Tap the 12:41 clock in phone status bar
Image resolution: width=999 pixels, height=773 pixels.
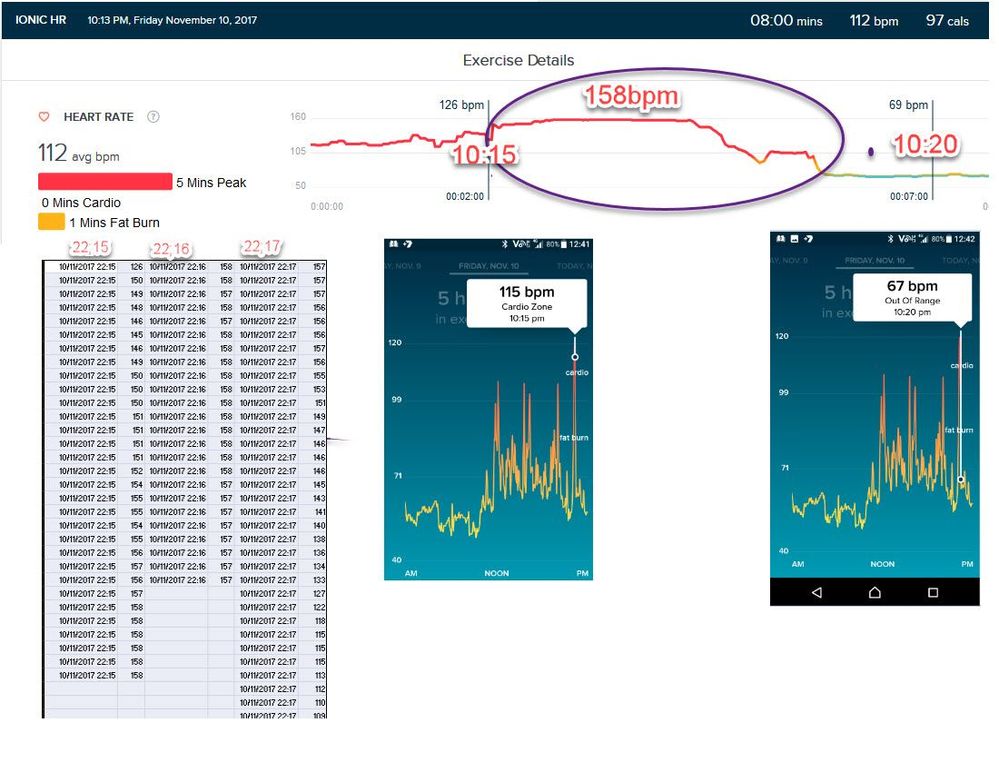[x=579, y=244]
